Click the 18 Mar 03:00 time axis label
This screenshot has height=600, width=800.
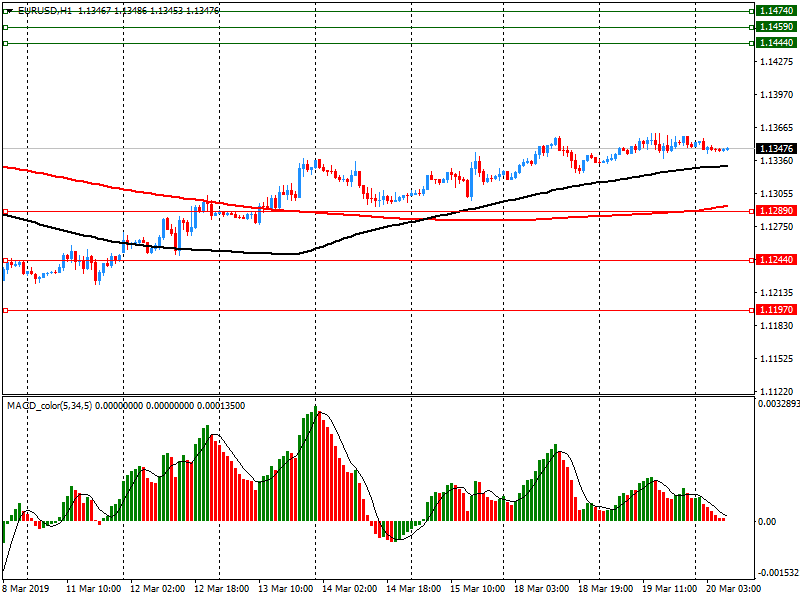click(541, 590)
